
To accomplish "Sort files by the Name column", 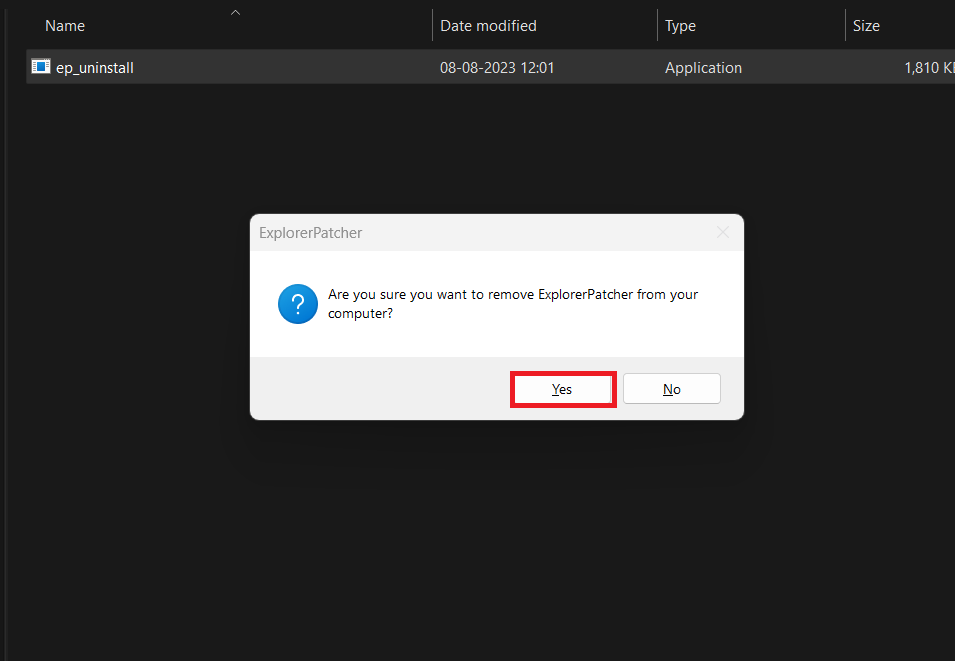I will [x=64, y=25].
